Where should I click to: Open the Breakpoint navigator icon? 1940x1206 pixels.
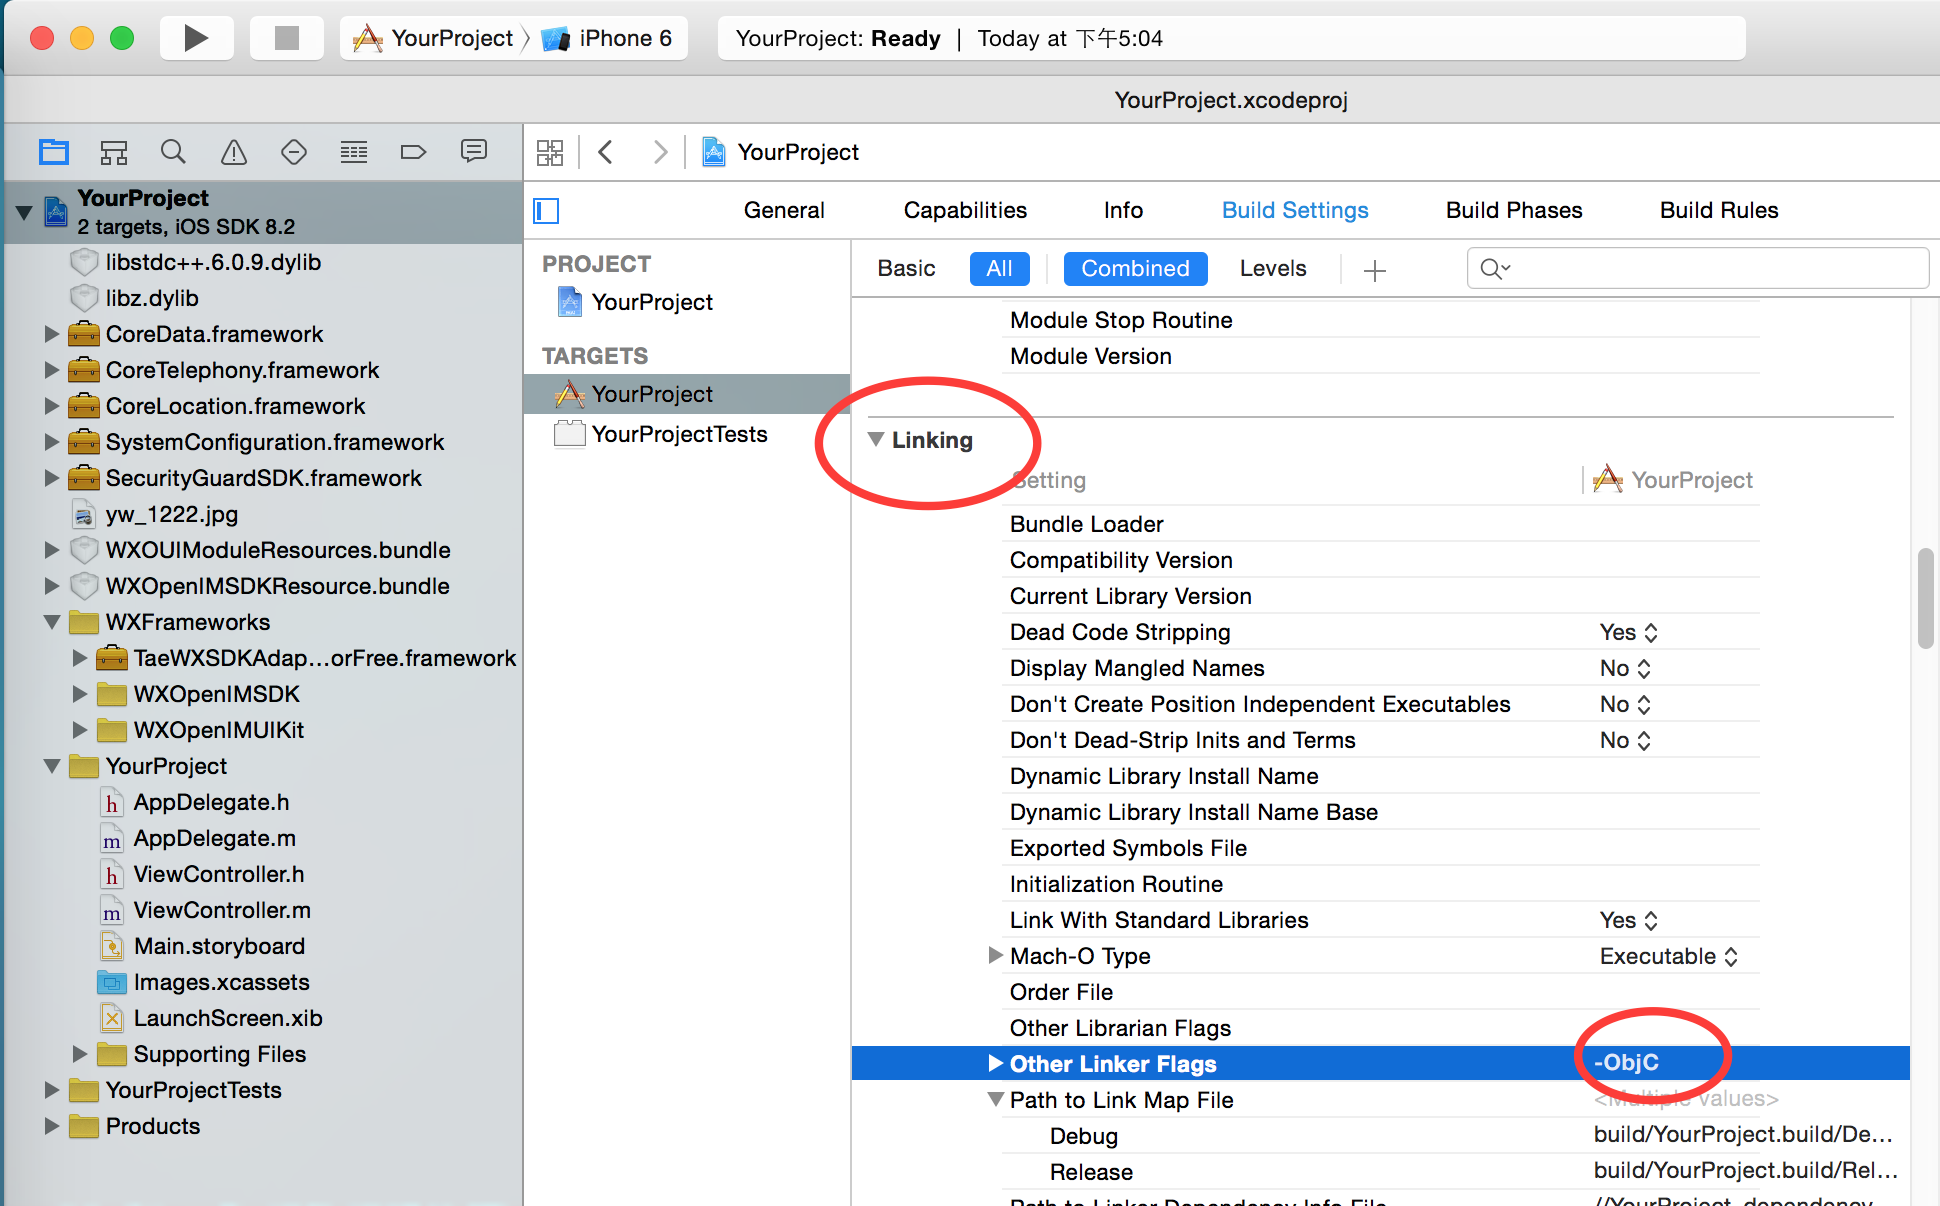click(x=413, y=152)
